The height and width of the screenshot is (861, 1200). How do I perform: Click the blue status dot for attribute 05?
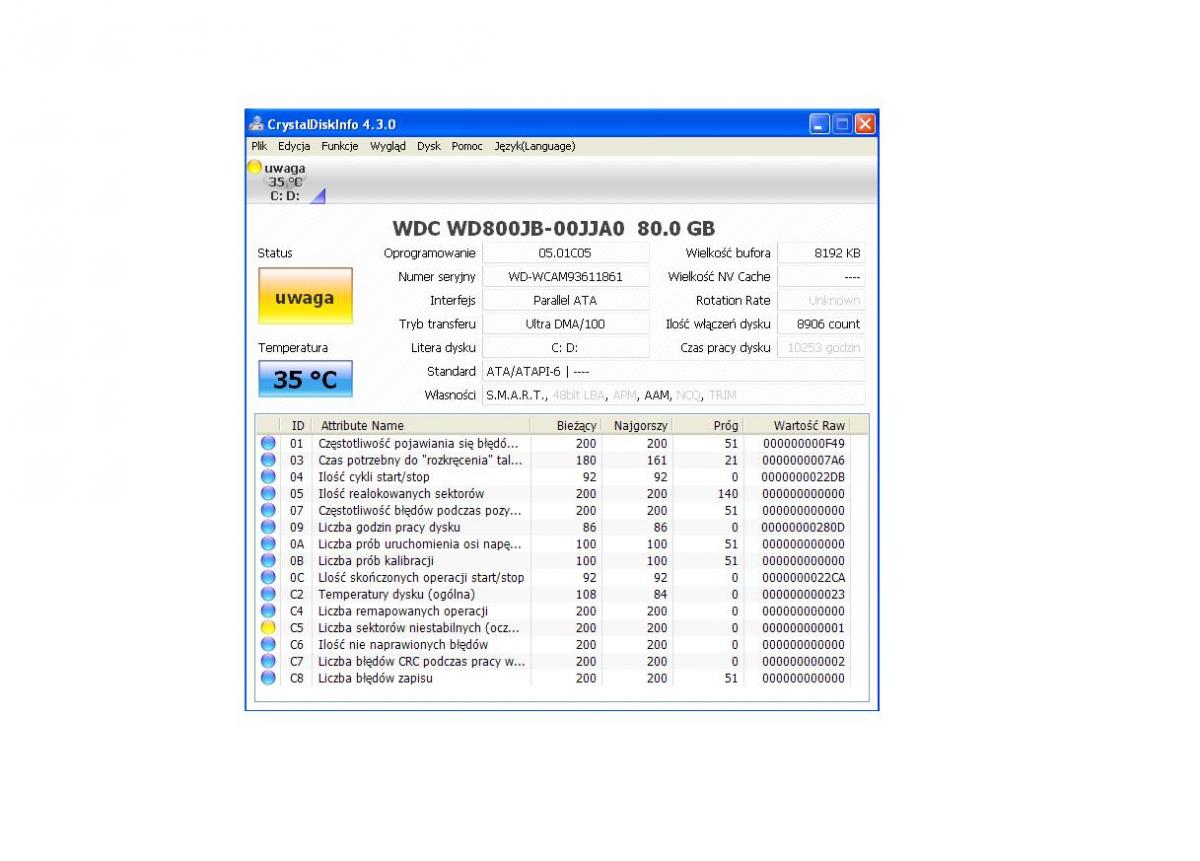268,493
